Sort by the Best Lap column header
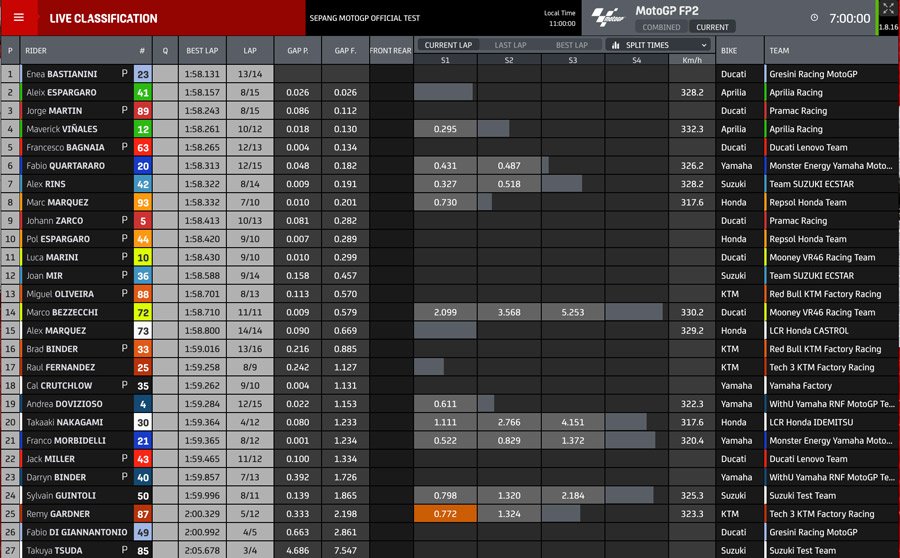Image resolution: width=900 pixels, height=558 pixels. coord(202,51)
